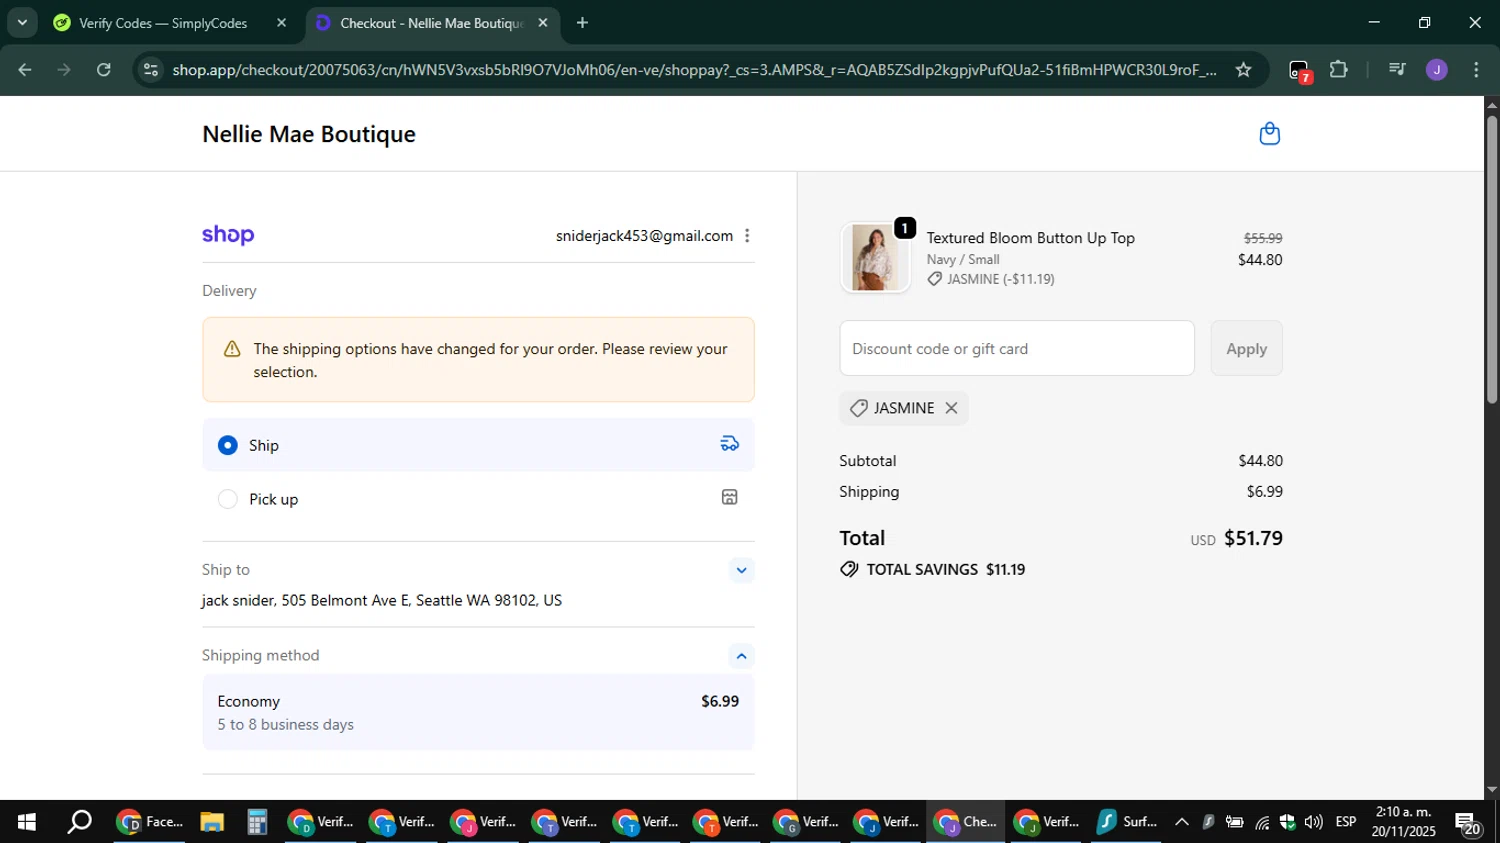Click the Nellie Mae Boutique store title
The width and height of the screenshot is (1500, 843).
coord(309,134)
